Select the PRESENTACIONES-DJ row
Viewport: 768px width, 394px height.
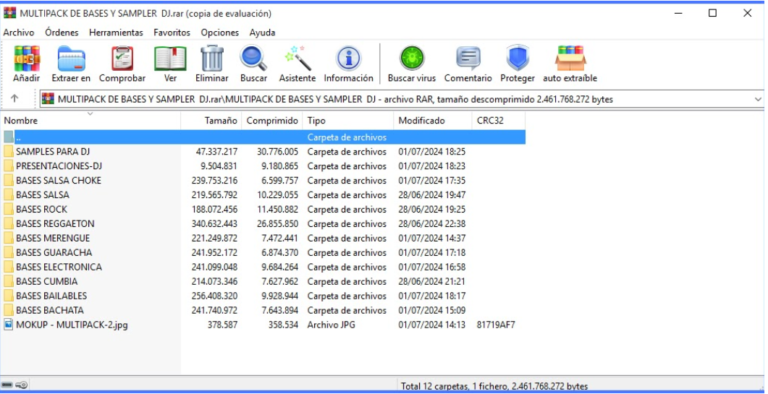tap(264, 166)
